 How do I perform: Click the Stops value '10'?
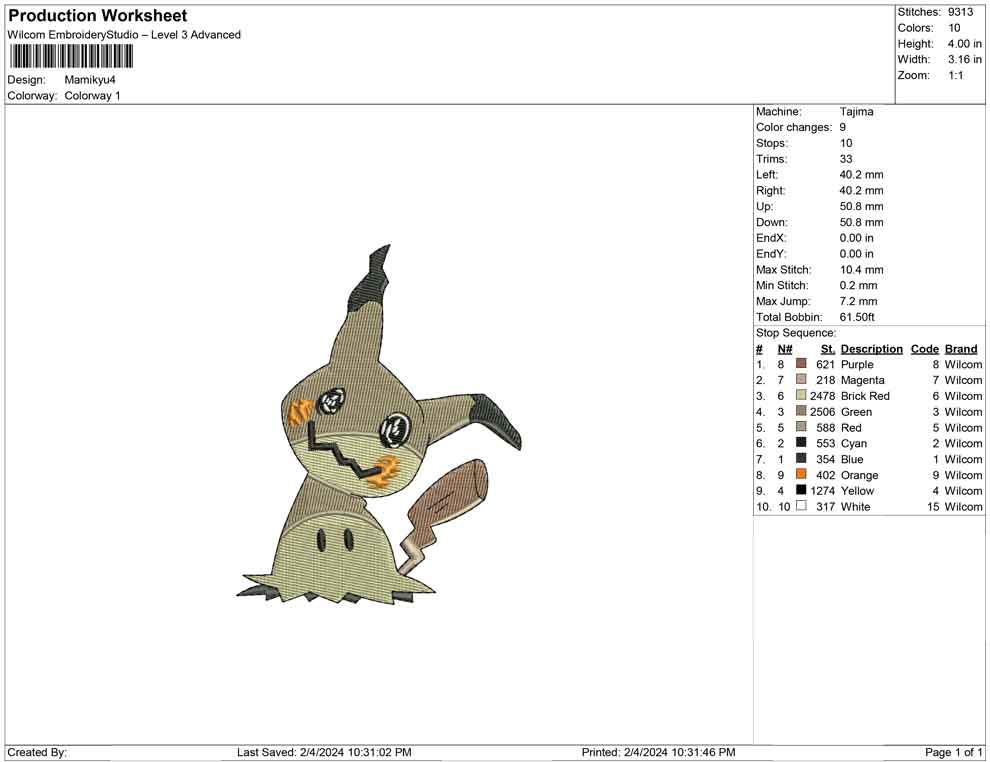click(x=846, y=143)
